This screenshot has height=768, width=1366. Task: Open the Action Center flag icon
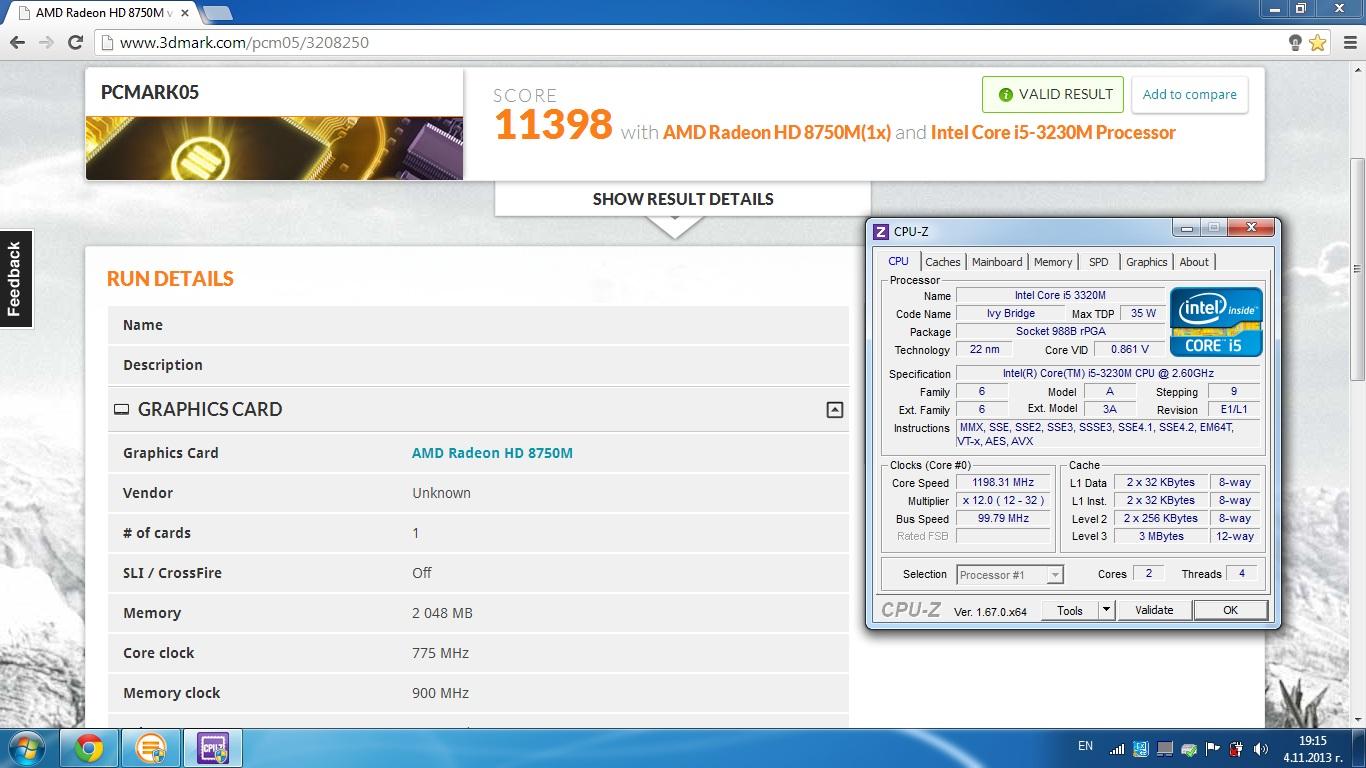tap(1213, 748)
